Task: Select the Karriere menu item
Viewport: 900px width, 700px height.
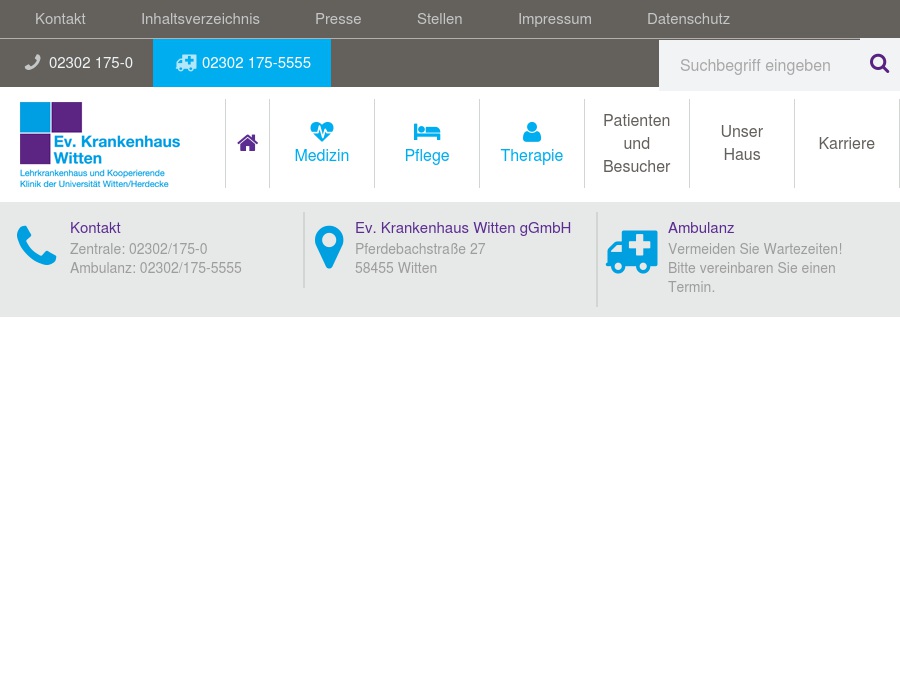Action: coord(846,143)
